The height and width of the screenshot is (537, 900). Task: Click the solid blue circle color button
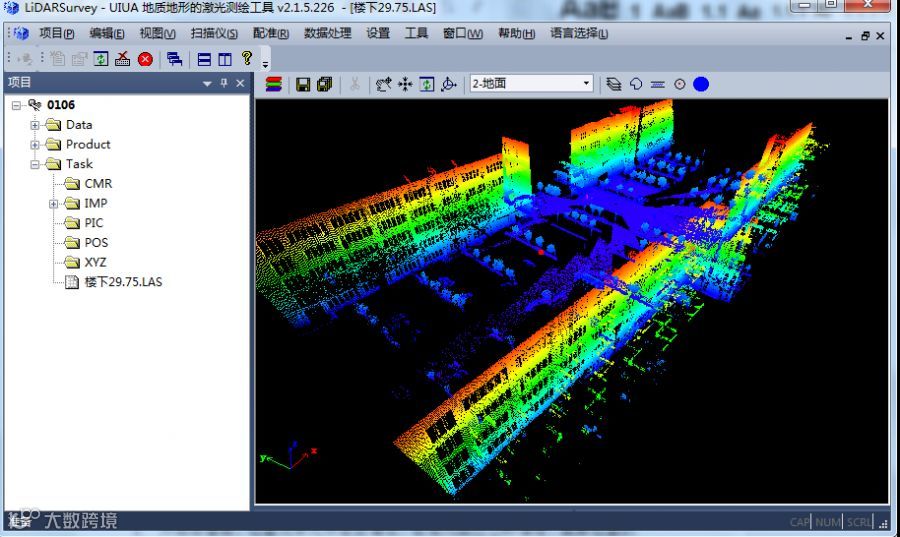coord(701,84)
